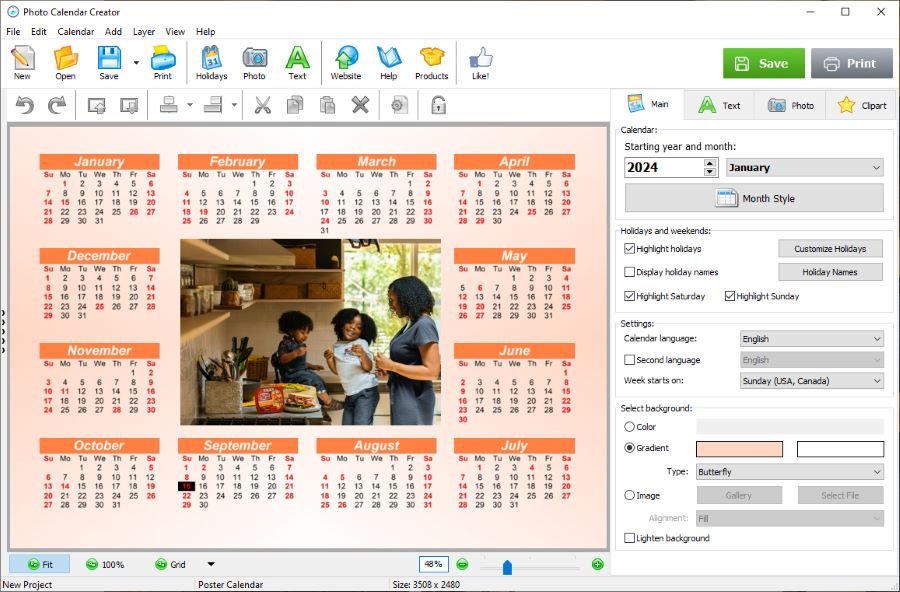Copy the selected object
Screen dimensions: 900x592
click(x=295, y=105)
